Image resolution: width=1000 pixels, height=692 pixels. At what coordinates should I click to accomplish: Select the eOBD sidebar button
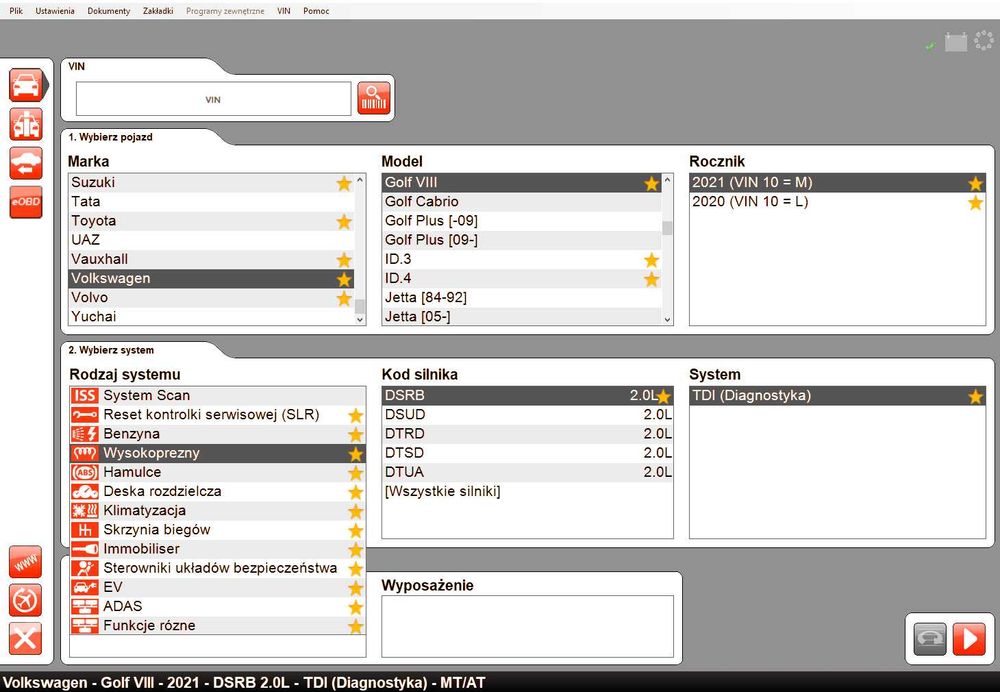click(26, 202)
